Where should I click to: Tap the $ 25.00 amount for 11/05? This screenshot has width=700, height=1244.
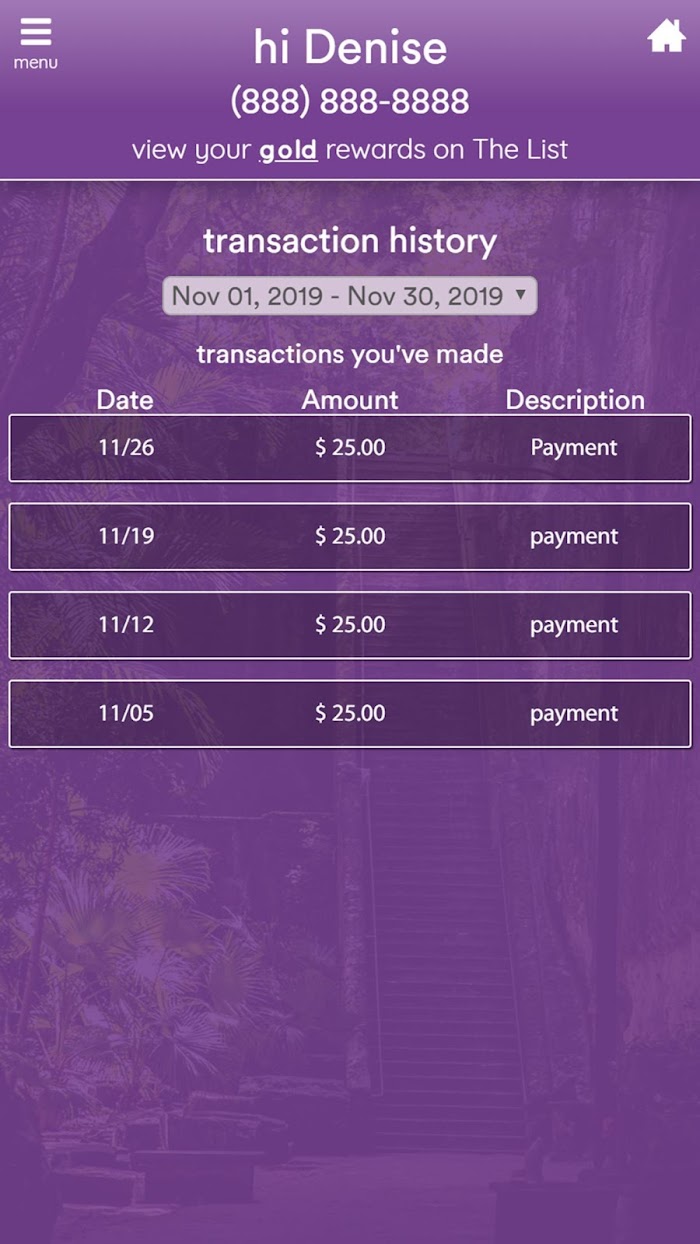click(x=350, y=713)
